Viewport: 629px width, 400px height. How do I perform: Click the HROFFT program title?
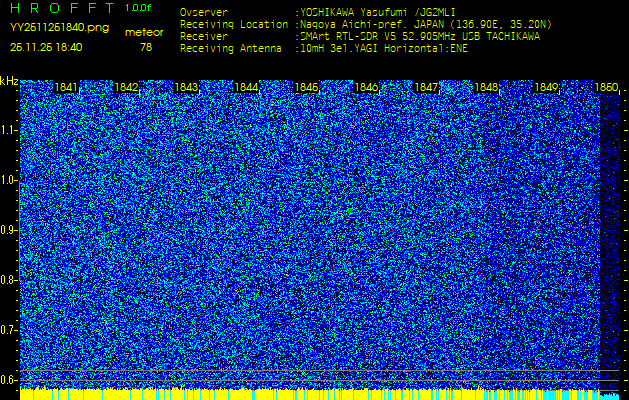(x=61, y=8)
